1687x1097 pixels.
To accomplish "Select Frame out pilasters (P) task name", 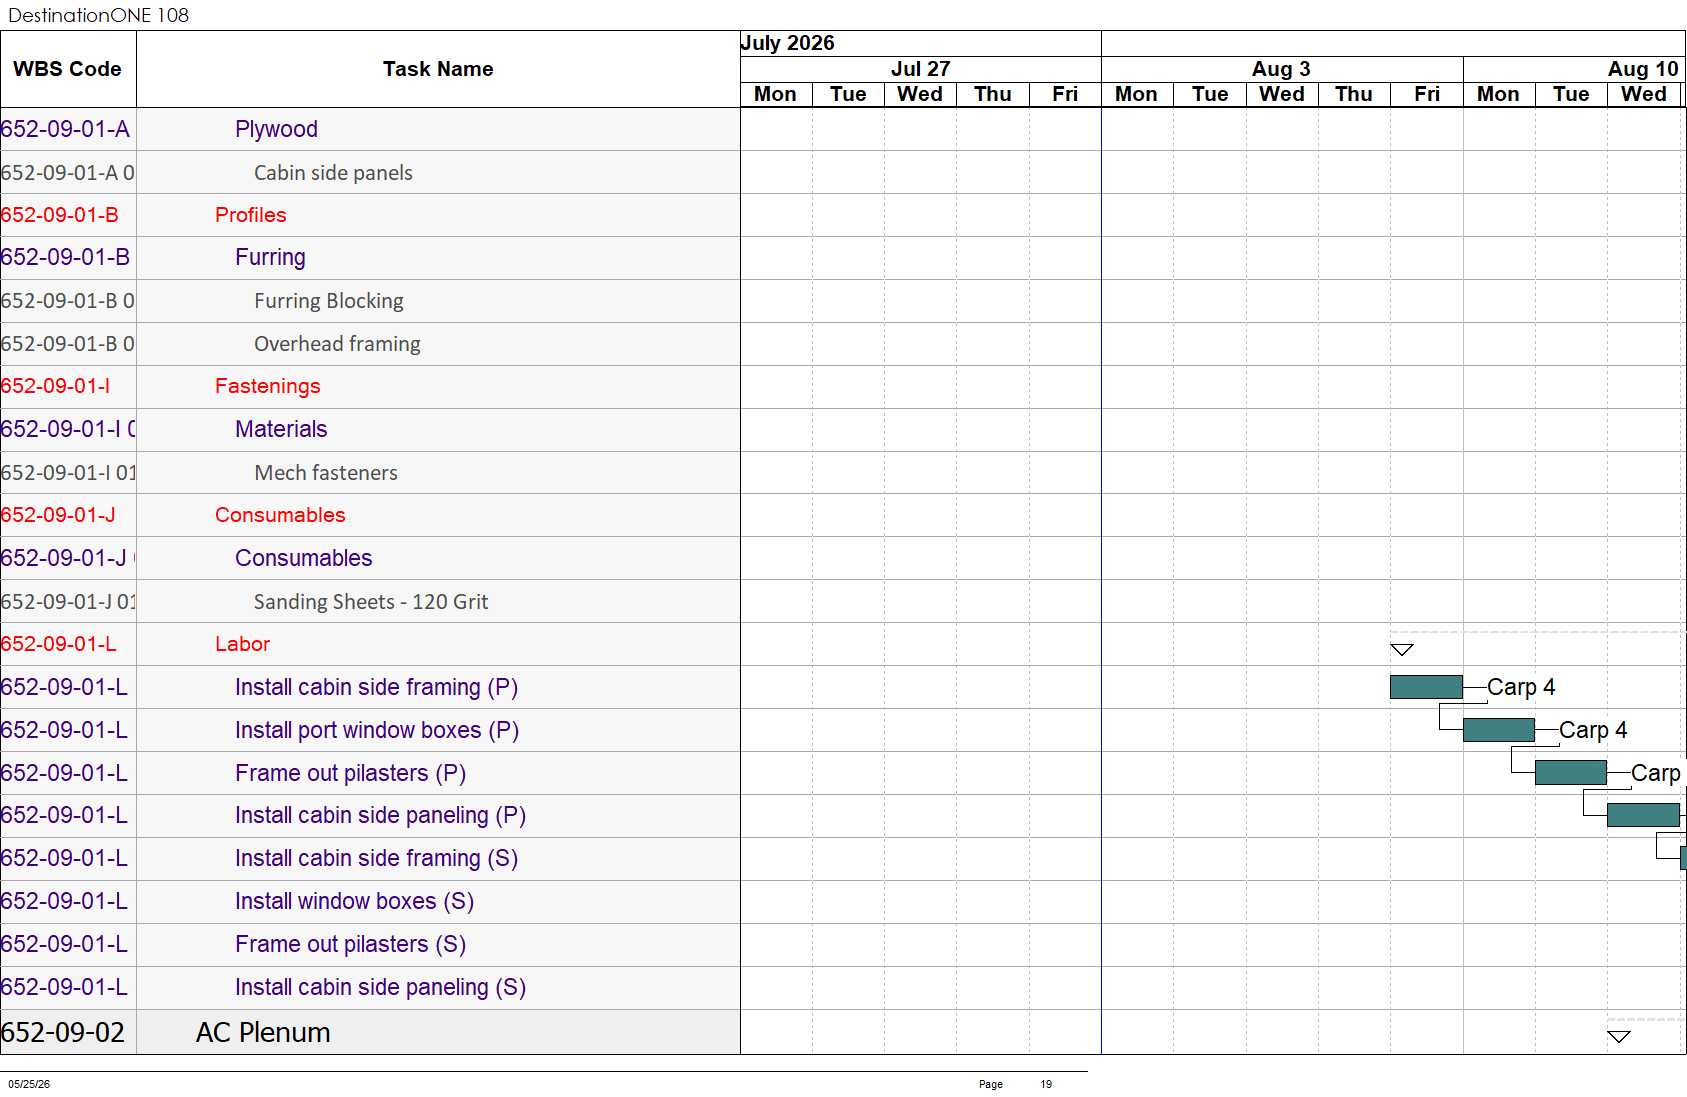I will (x=350, y=773).
